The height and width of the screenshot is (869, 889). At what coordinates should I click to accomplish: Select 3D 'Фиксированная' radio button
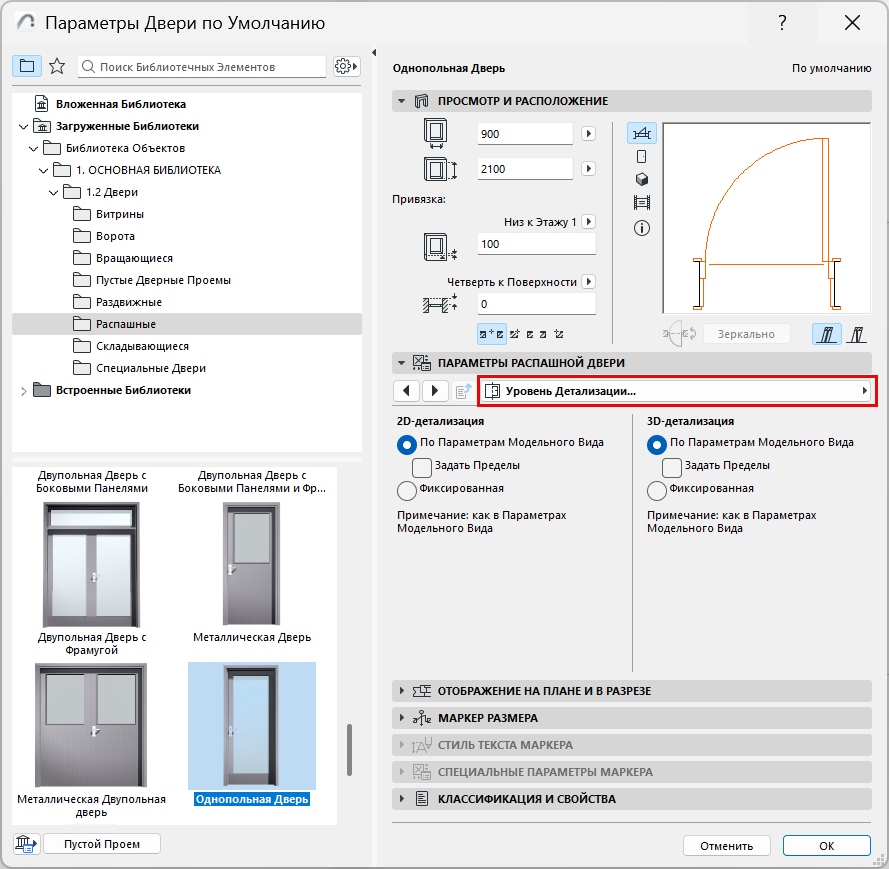coord(657,491)
